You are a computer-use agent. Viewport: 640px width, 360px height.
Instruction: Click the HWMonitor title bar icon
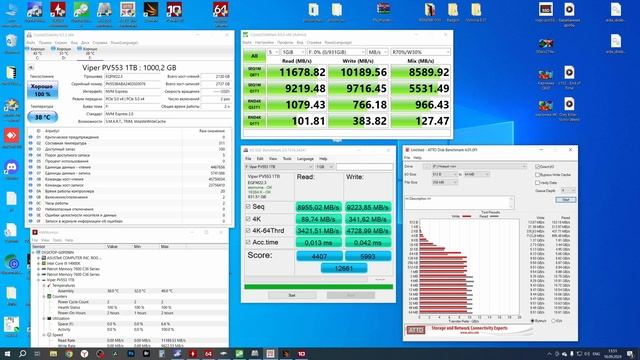pos(35,232)
